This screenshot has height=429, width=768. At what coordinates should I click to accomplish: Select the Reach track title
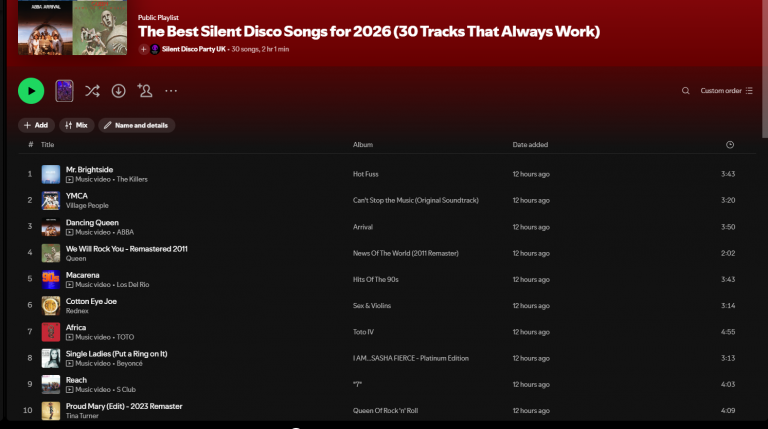(76, 380)
